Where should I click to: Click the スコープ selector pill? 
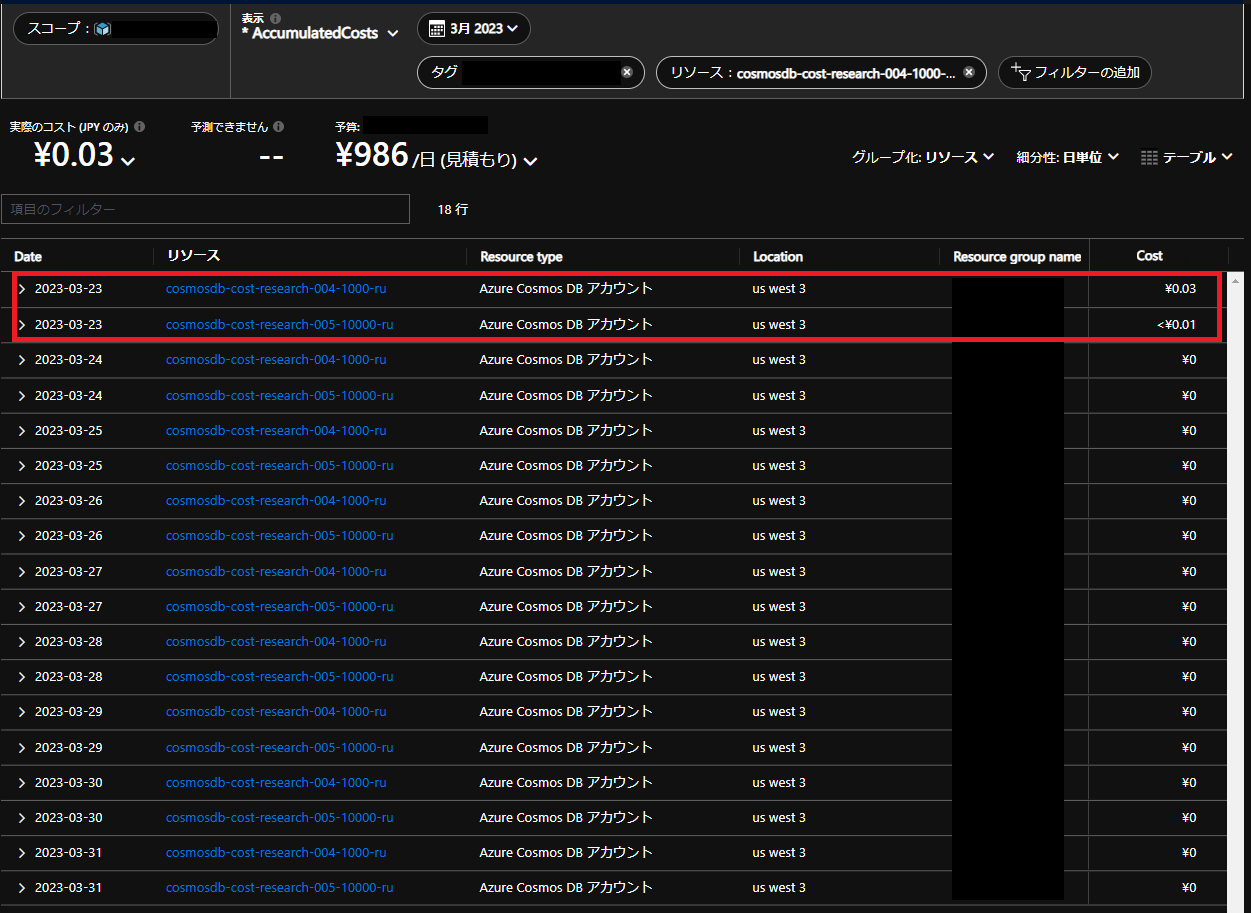[x=116, y=29]
